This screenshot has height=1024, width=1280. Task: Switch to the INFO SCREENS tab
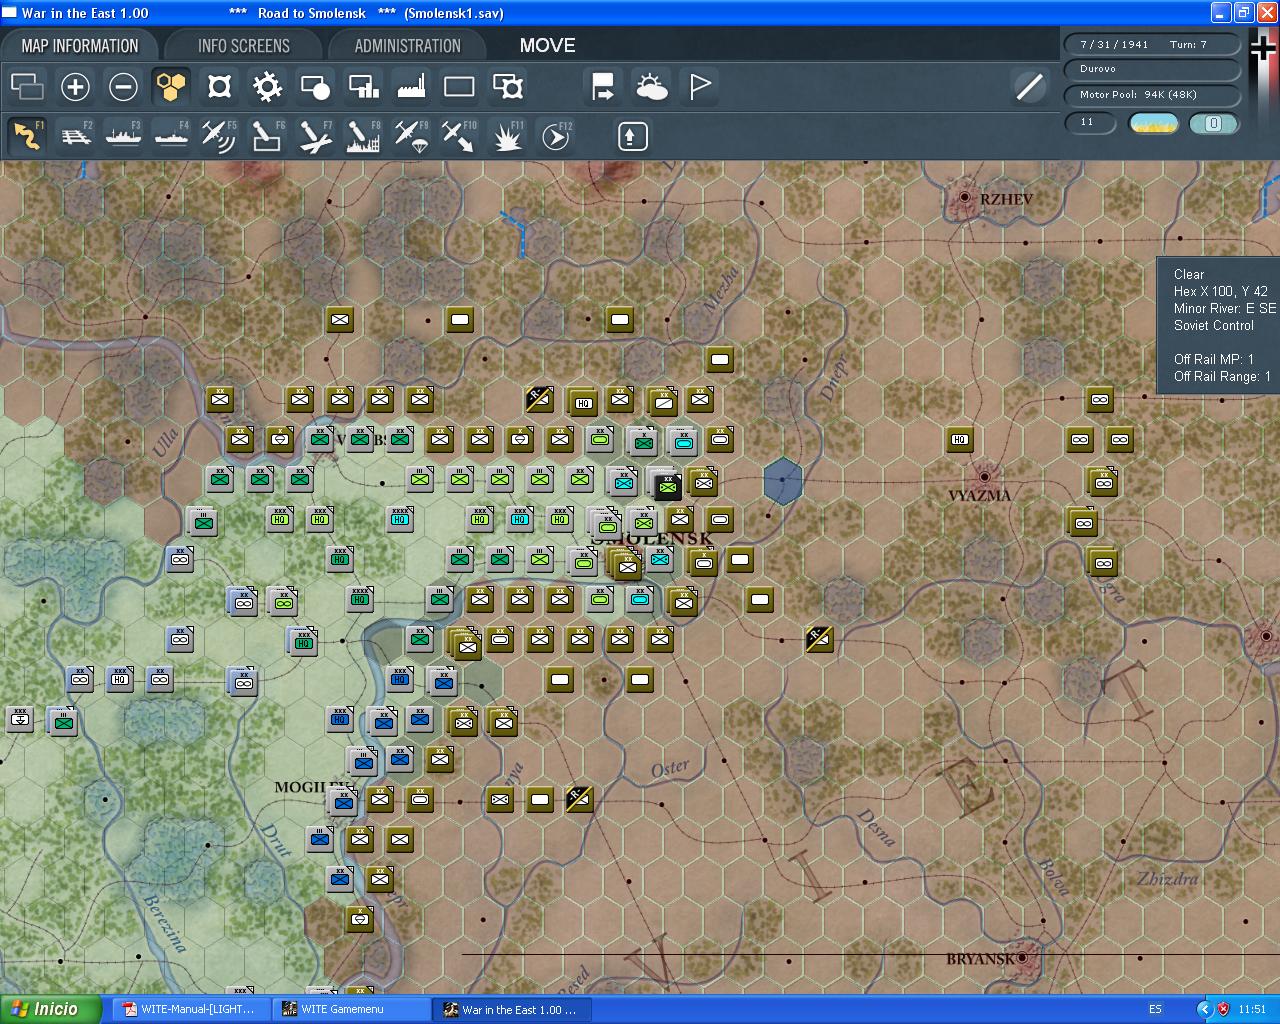[x=243, y=46]
